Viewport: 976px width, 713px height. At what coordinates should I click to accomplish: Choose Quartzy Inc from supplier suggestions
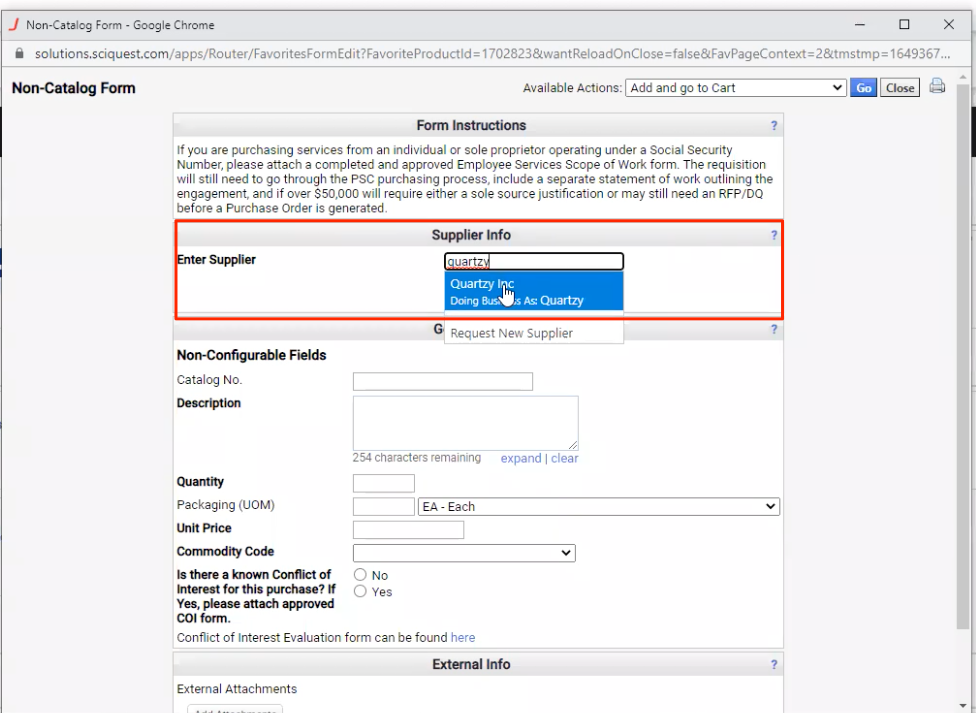(x=533, y=291)
